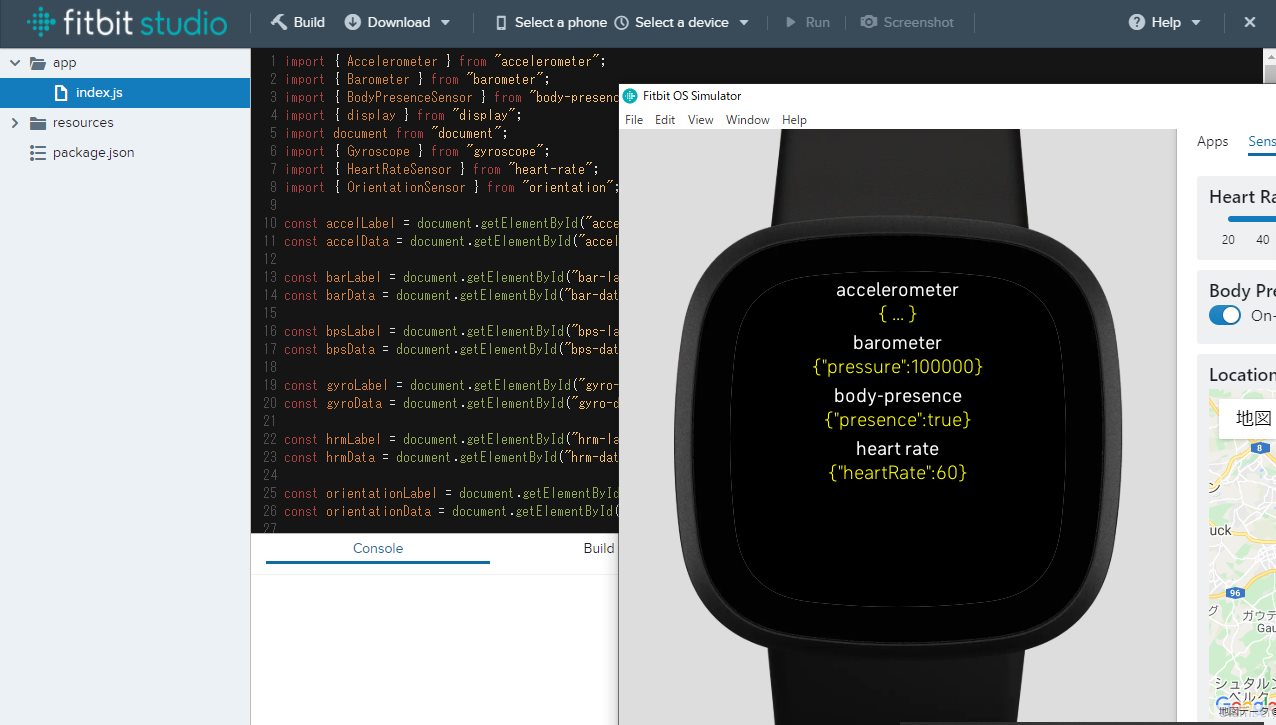Click code line 1 import Accelerometer
Screen dimensions: 1276x725
pos(445,61)
